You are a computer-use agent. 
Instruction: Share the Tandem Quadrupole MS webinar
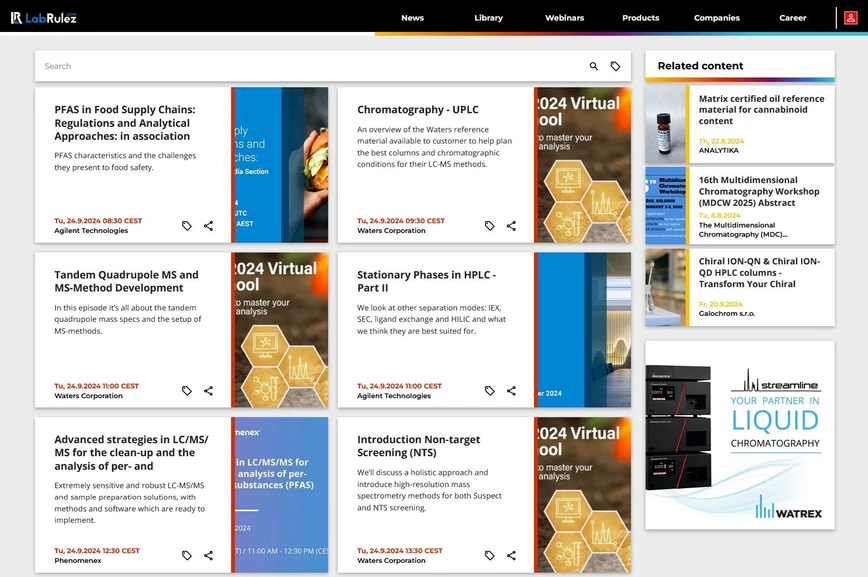[208, 391]
